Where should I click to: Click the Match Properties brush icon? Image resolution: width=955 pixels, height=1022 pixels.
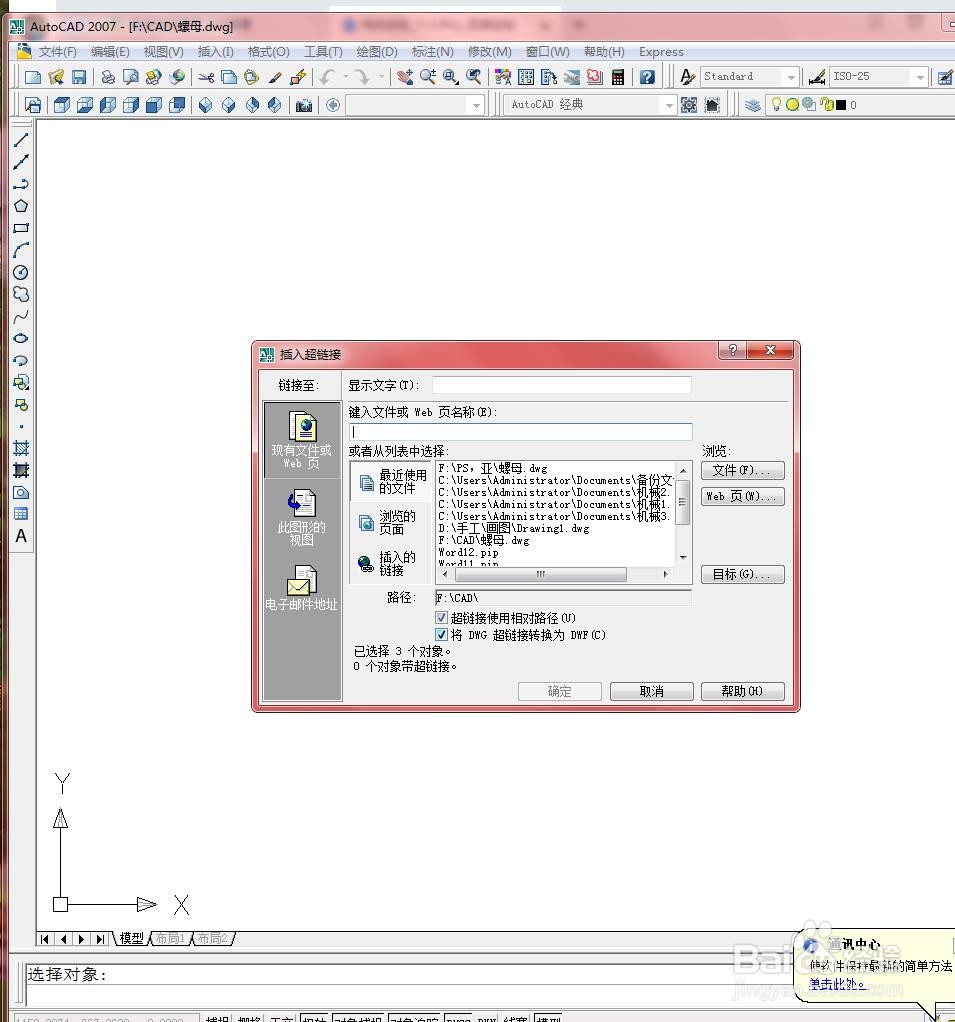click(275, 77)
